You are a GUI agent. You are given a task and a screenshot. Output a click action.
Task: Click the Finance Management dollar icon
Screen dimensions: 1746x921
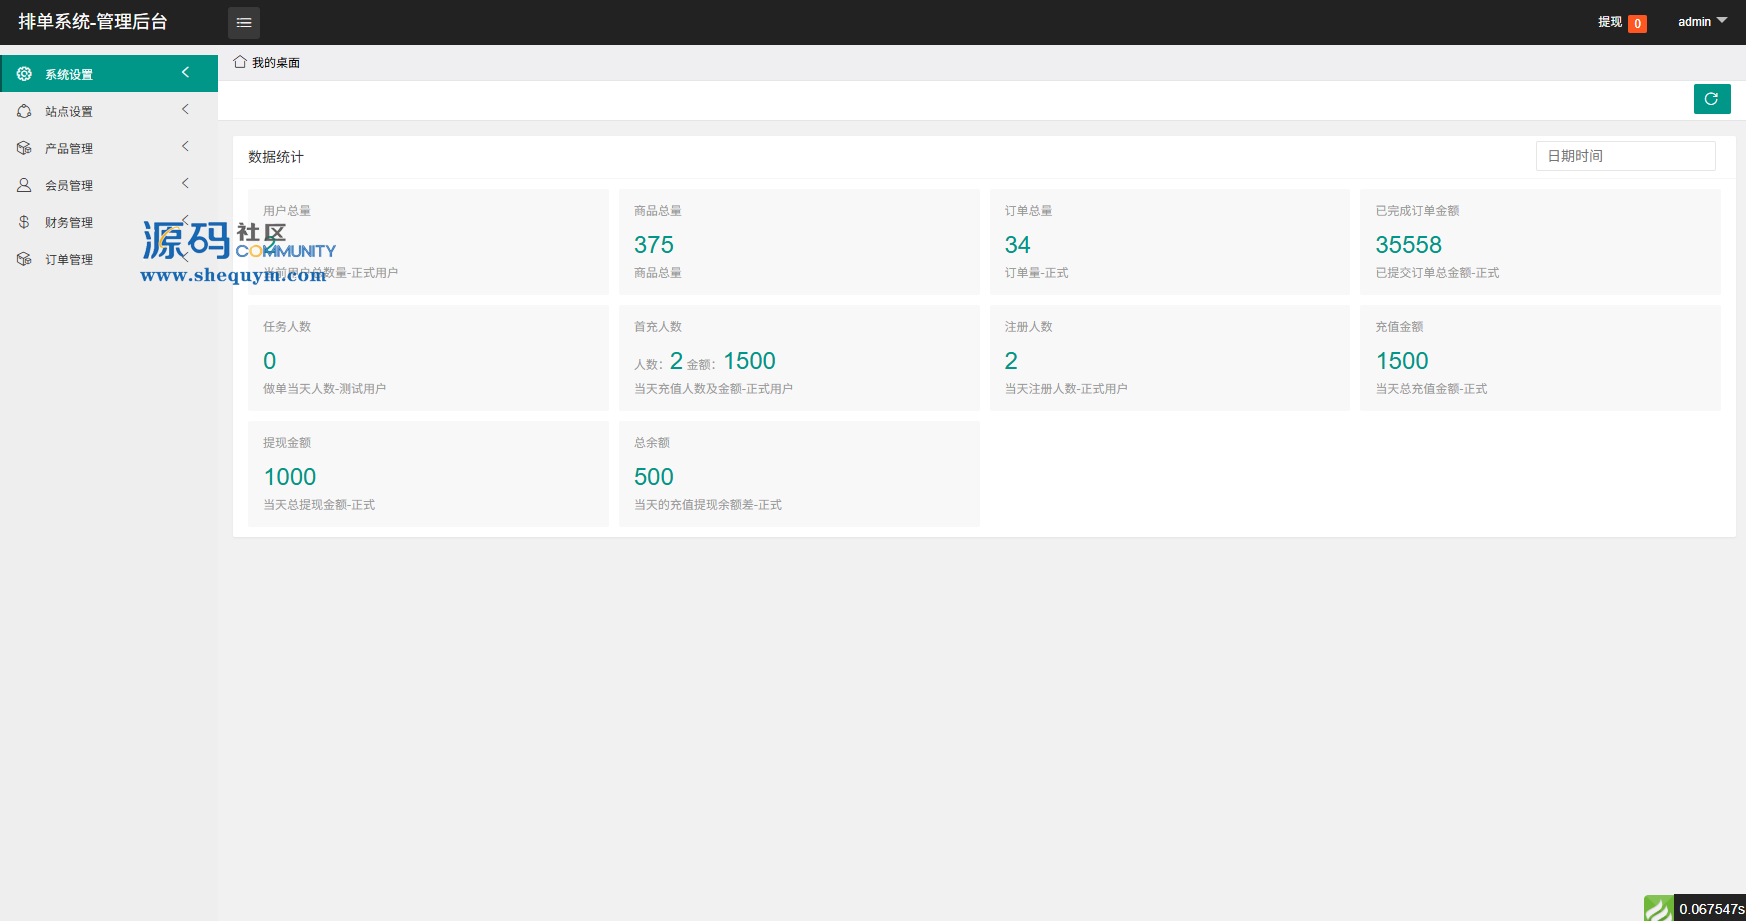point(24,222)
